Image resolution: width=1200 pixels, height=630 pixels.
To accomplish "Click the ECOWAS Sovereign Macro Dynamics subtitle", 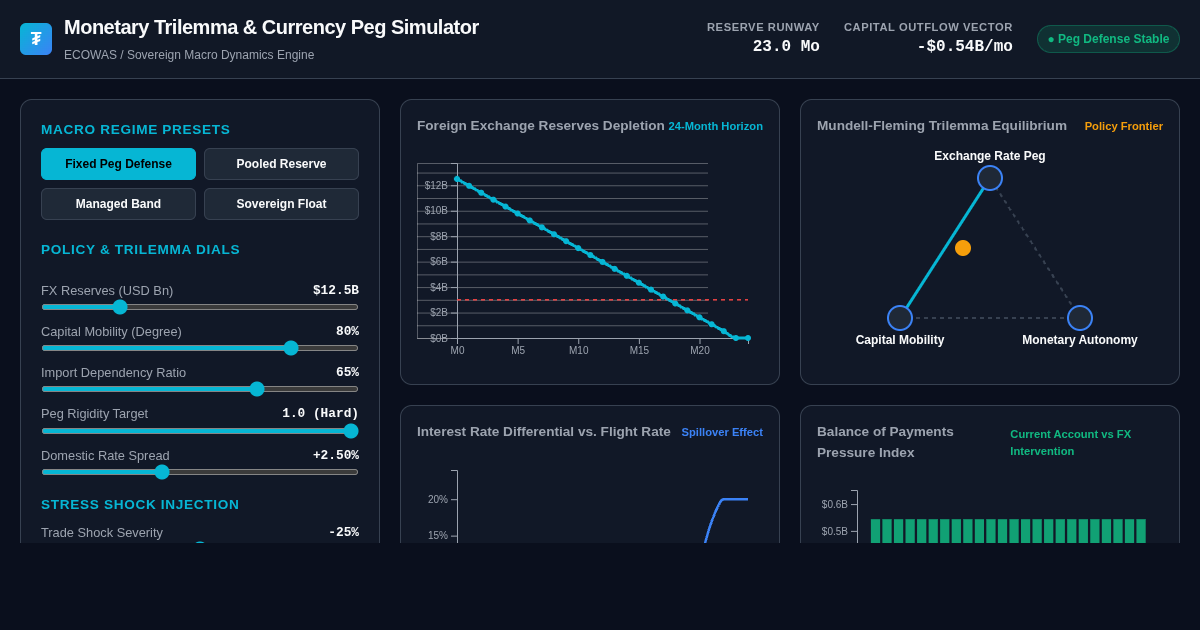I will (x=189, y=55).
